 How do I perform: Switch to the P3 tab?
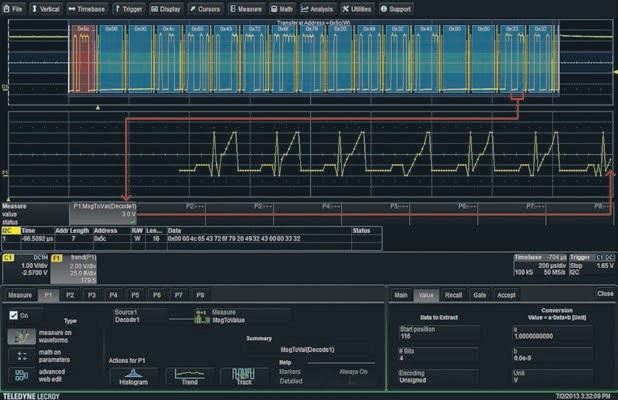tap(92, 295)
